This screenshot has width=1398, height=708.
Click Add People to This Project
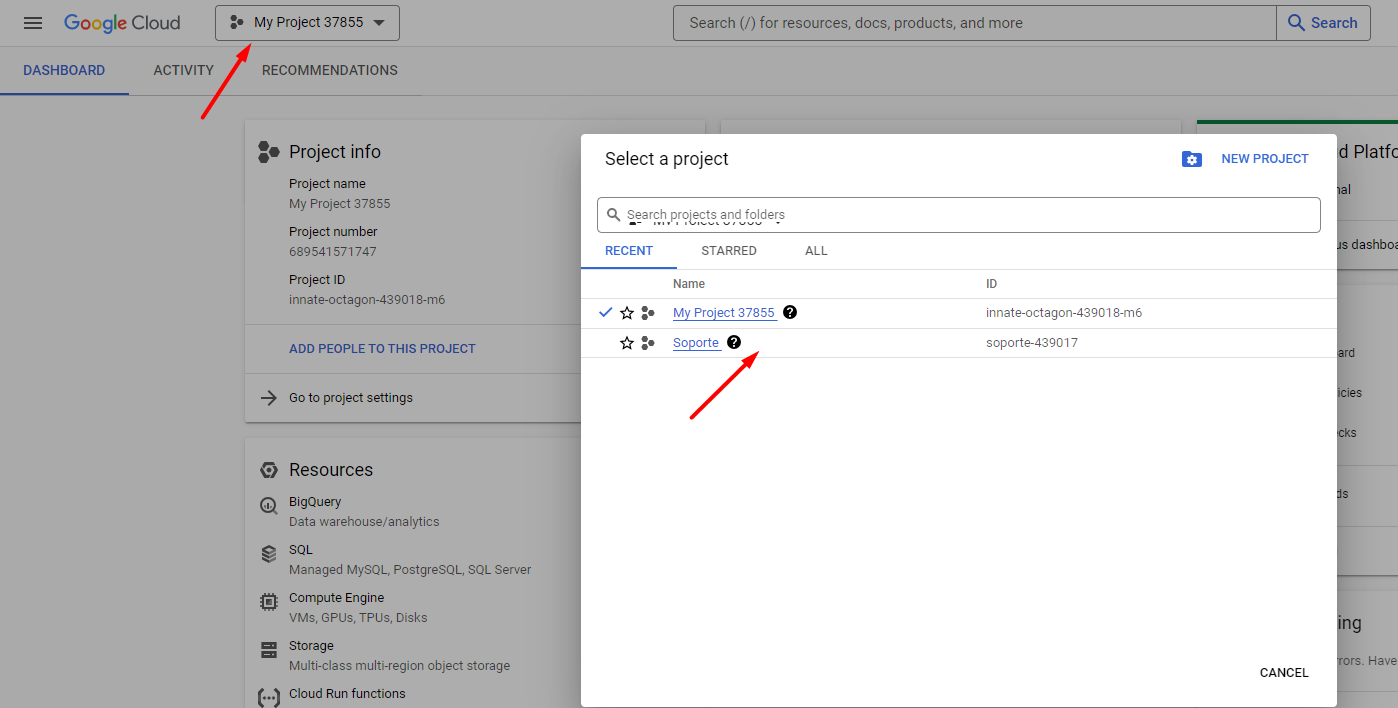[382, 349]
